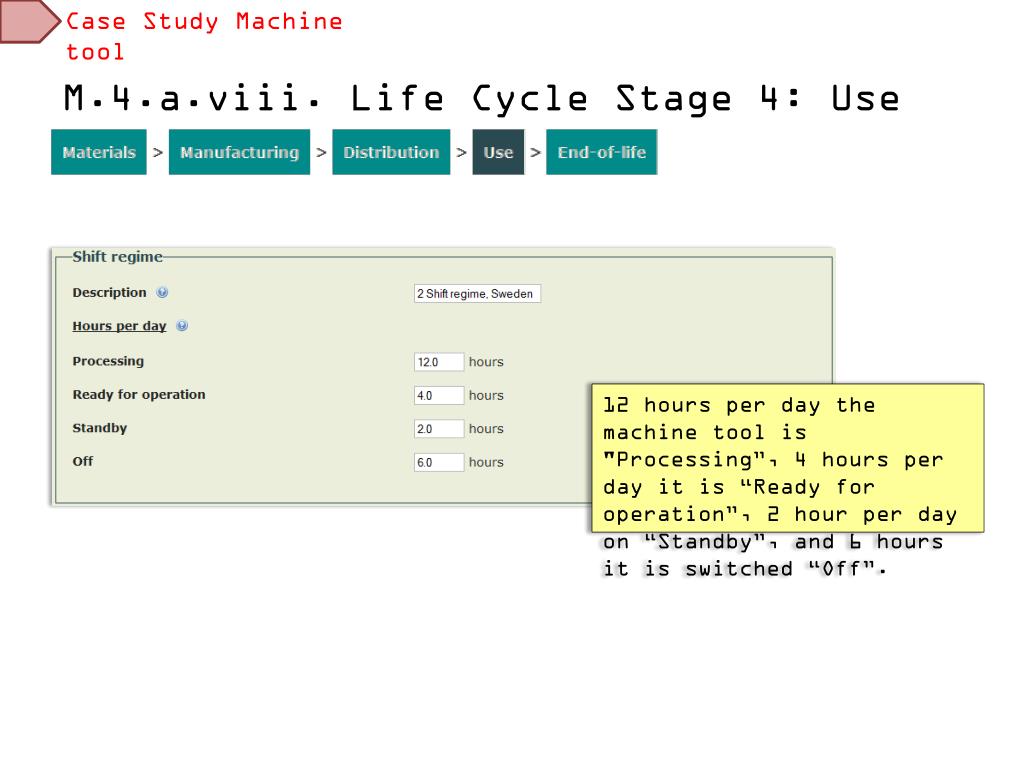Screen dimensions: 1024x768
Task: Click the Description label text
Action: pyautogui.click(x=109, y=293)
